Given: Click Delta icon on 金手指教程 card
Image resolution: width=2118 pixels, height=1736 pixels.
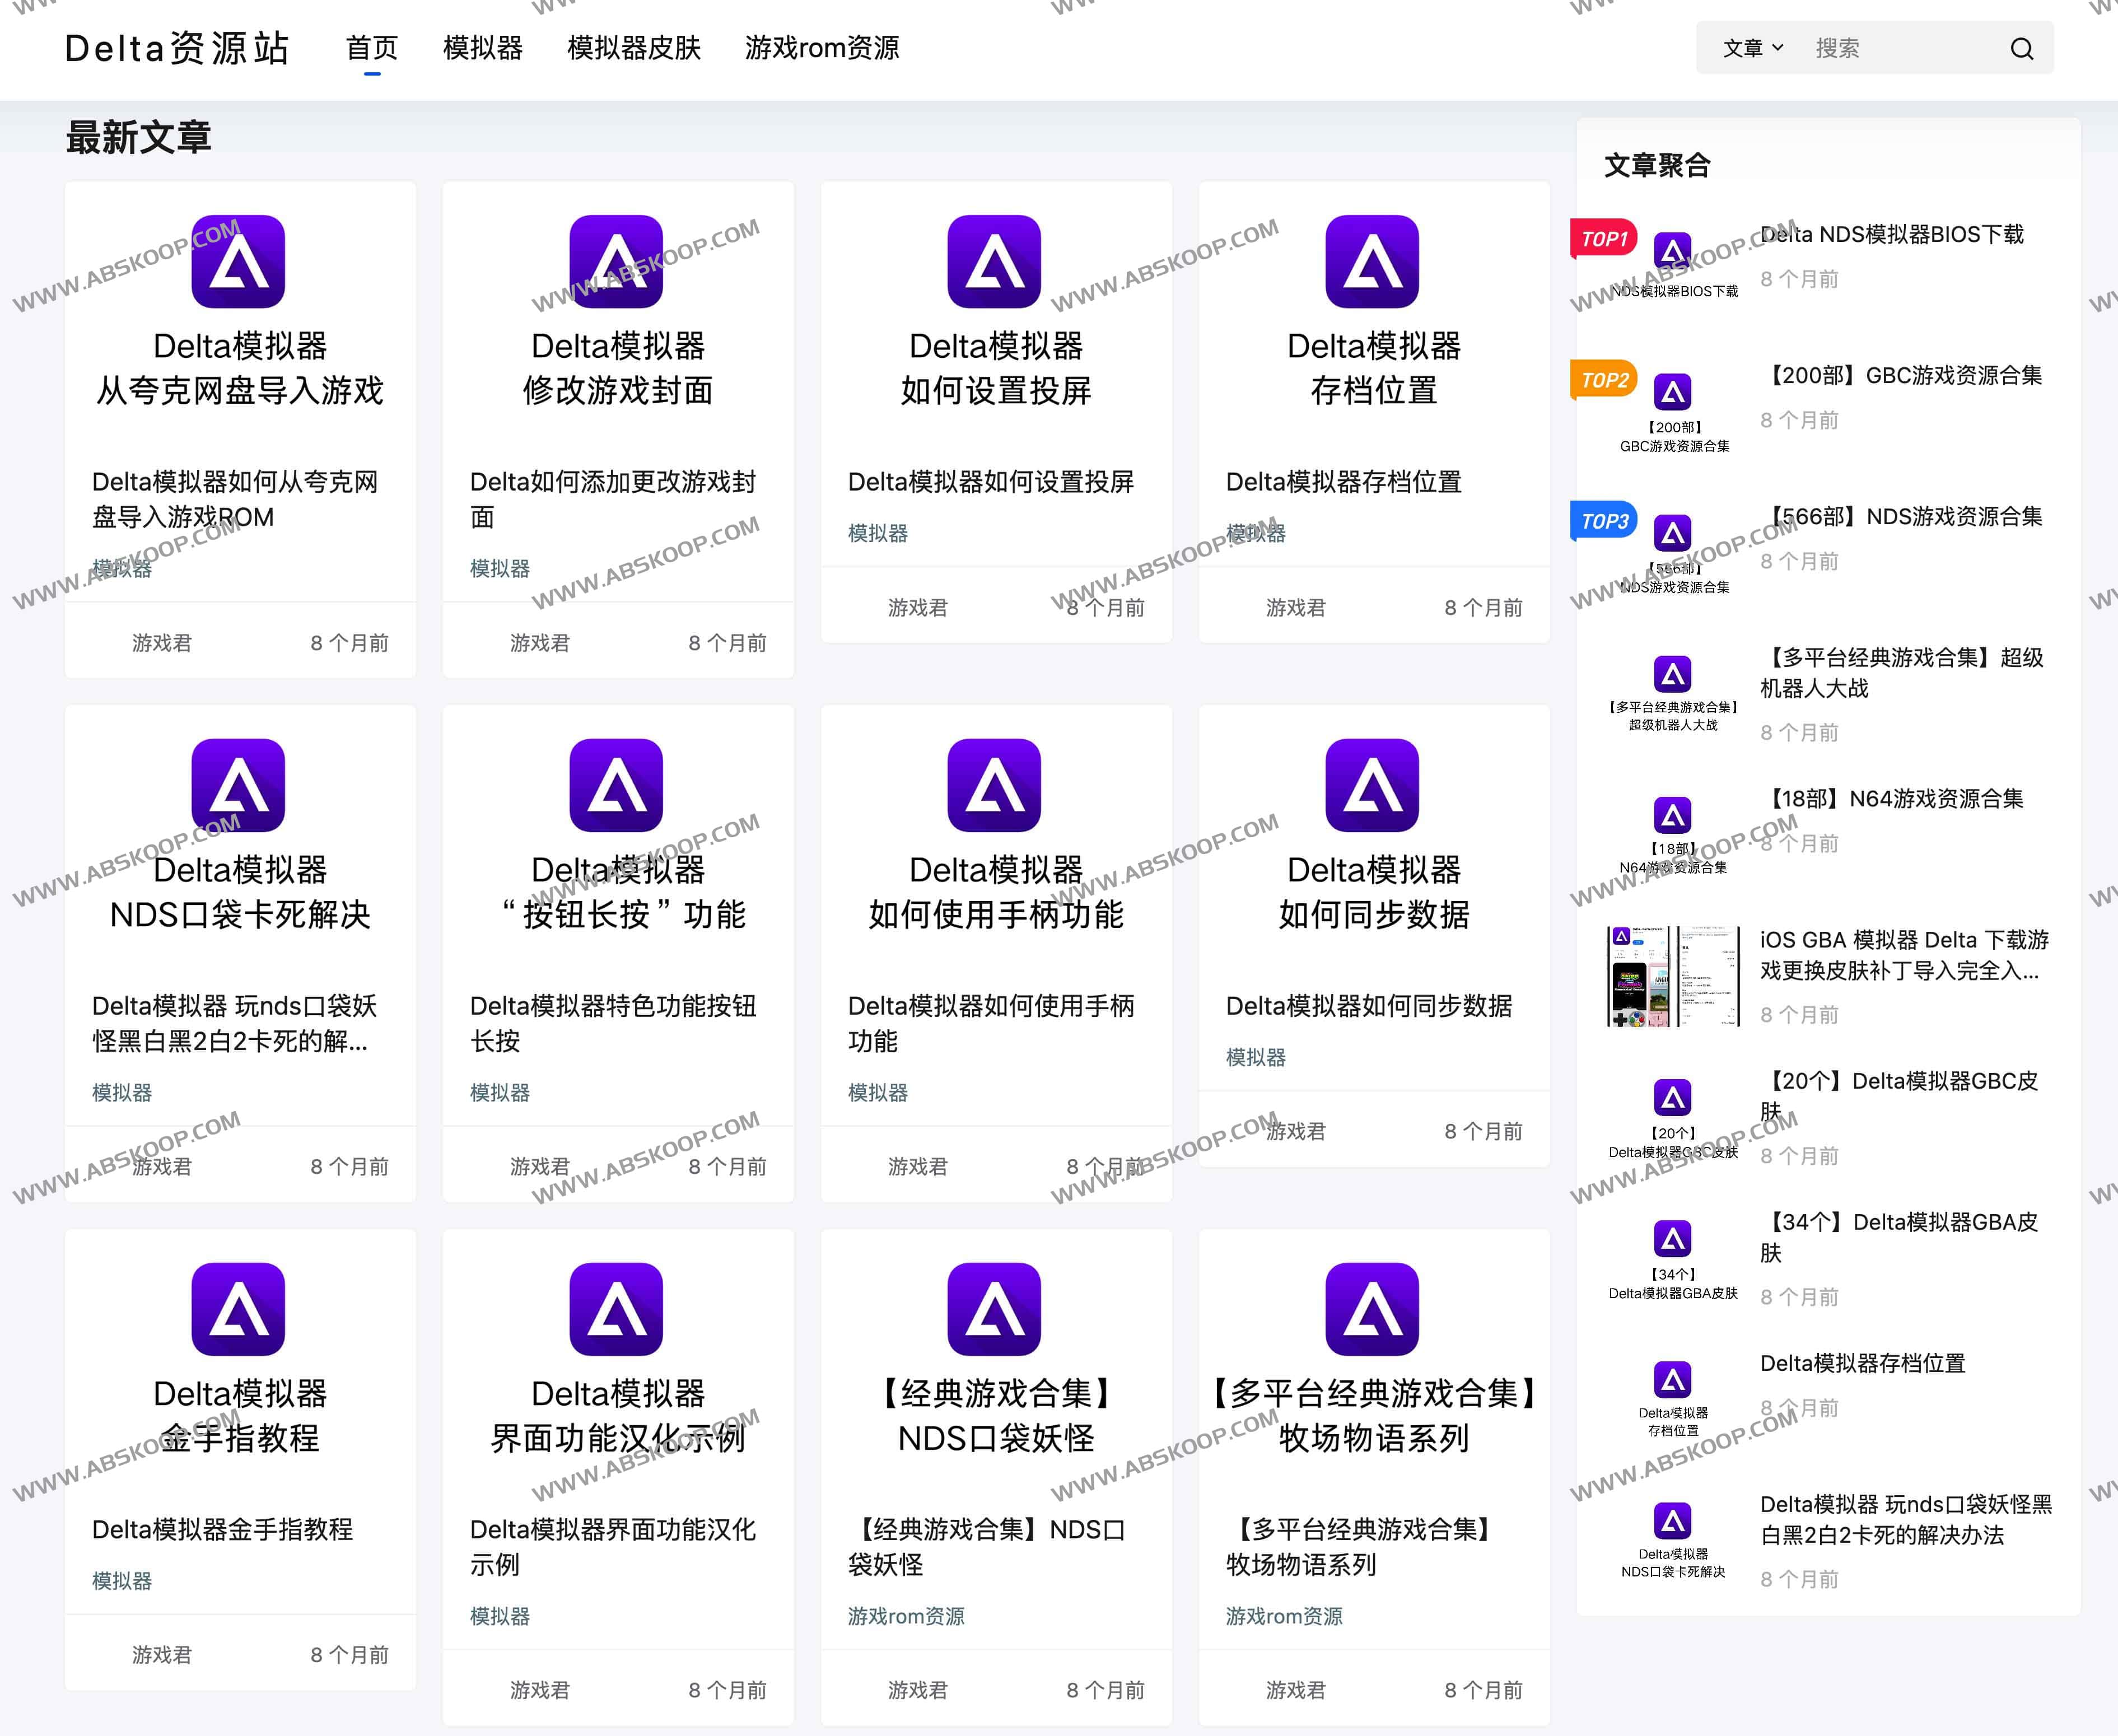Looking at the screenshot, I should [238, 1309].
